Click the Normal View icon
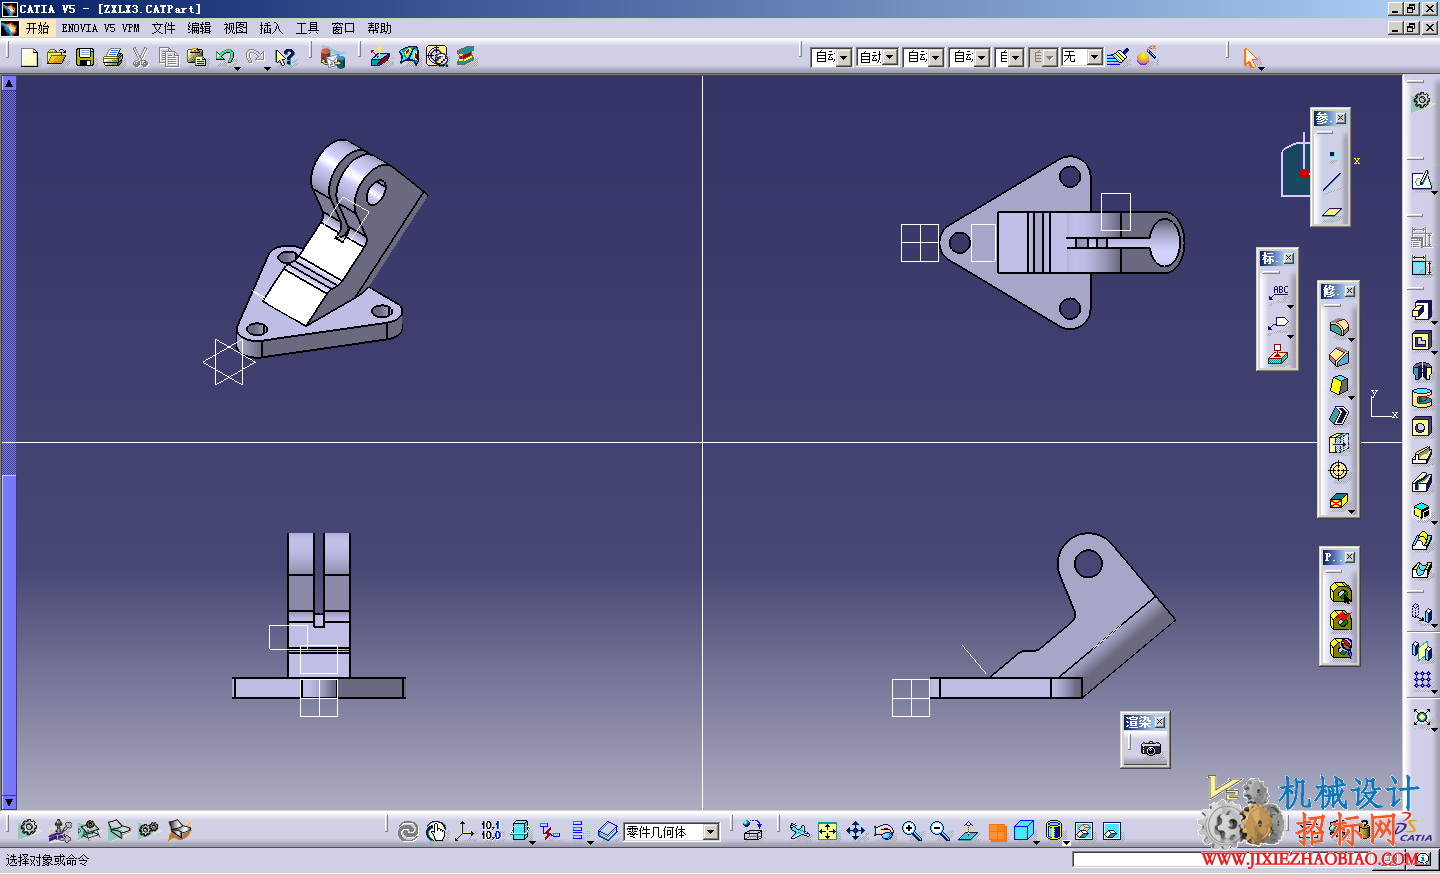1440x876 pixels. coord(968,831)
